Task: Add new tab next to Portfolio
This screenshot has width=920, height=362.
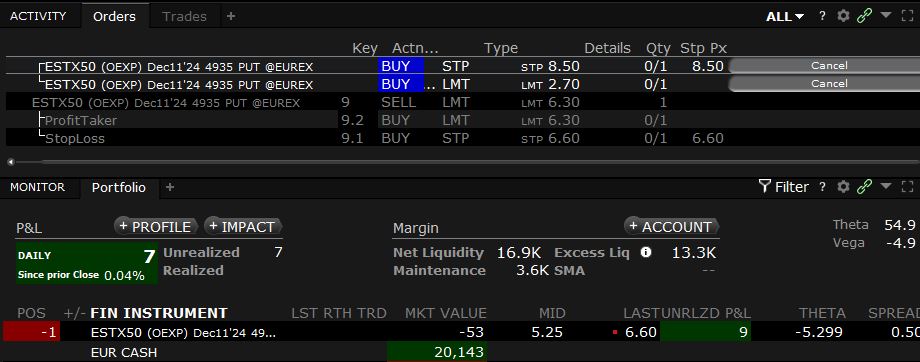Action: [170, 187]
